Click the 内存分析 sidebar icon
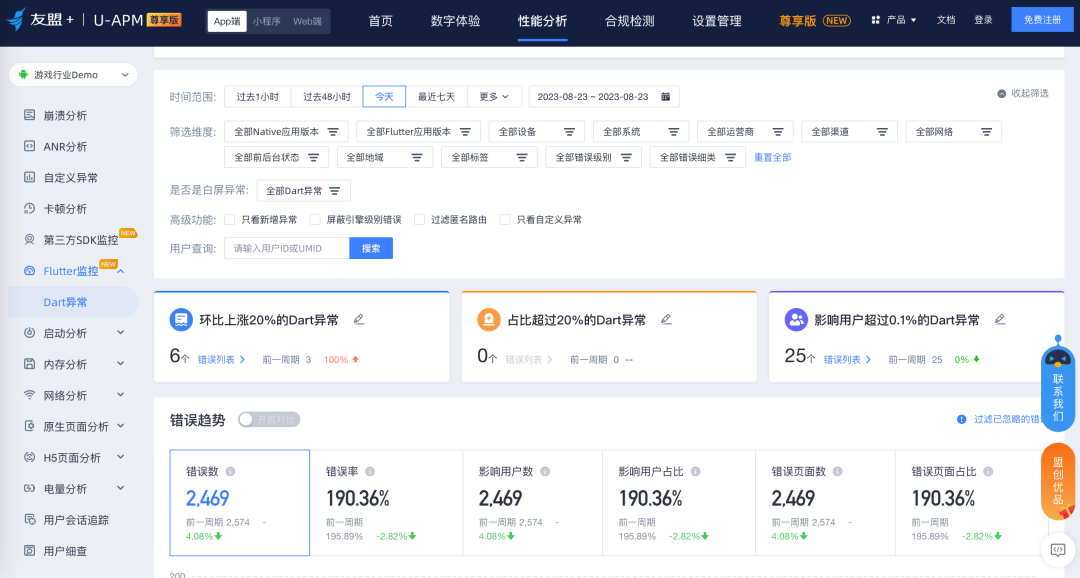 pos(30,364)
